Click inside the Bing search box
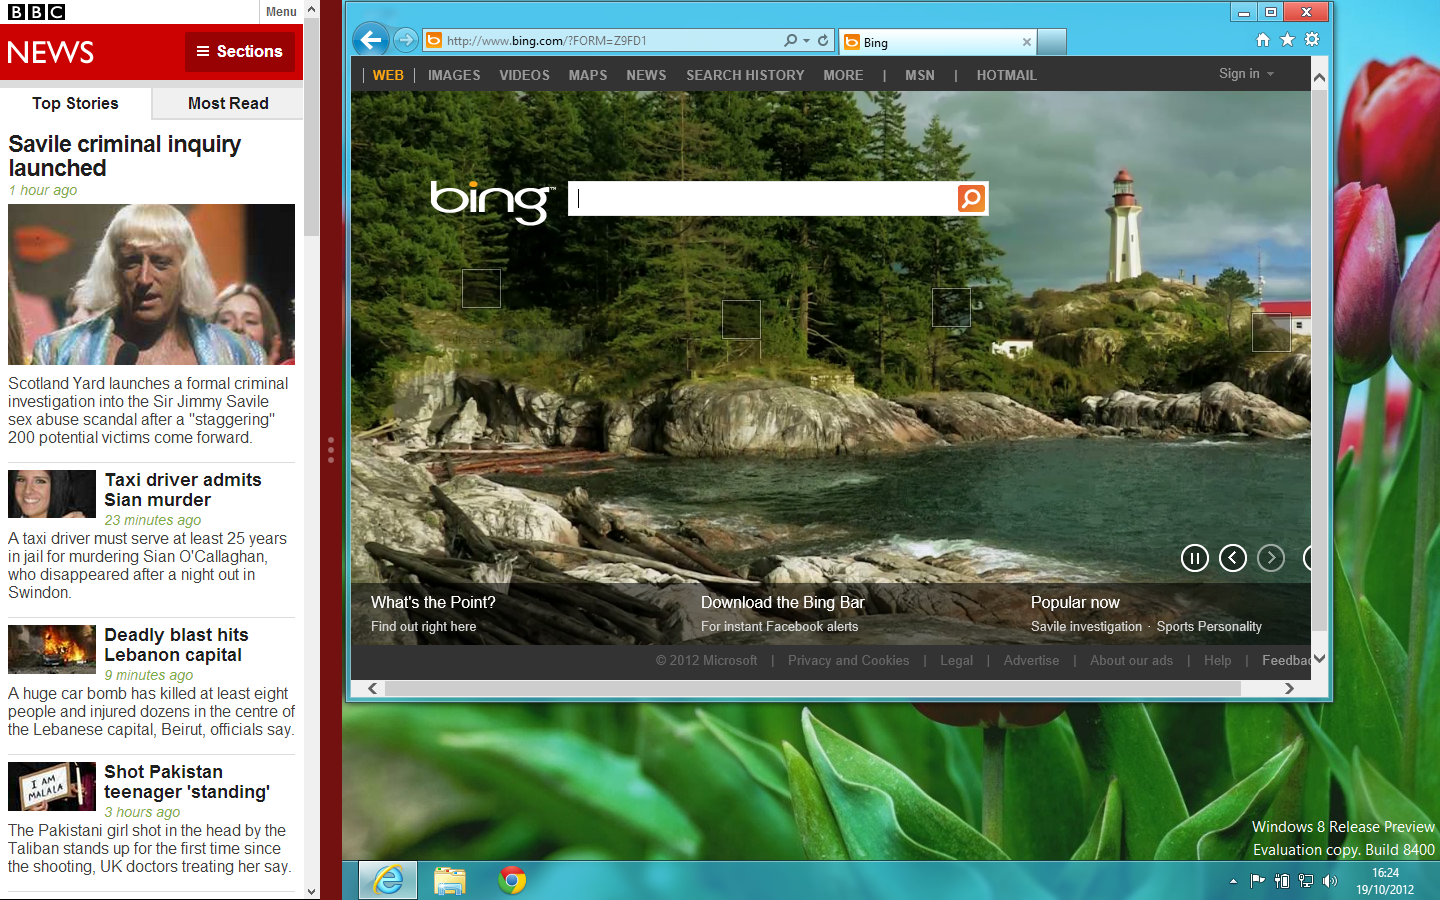1440x900 pixels. tap(764, 198)
